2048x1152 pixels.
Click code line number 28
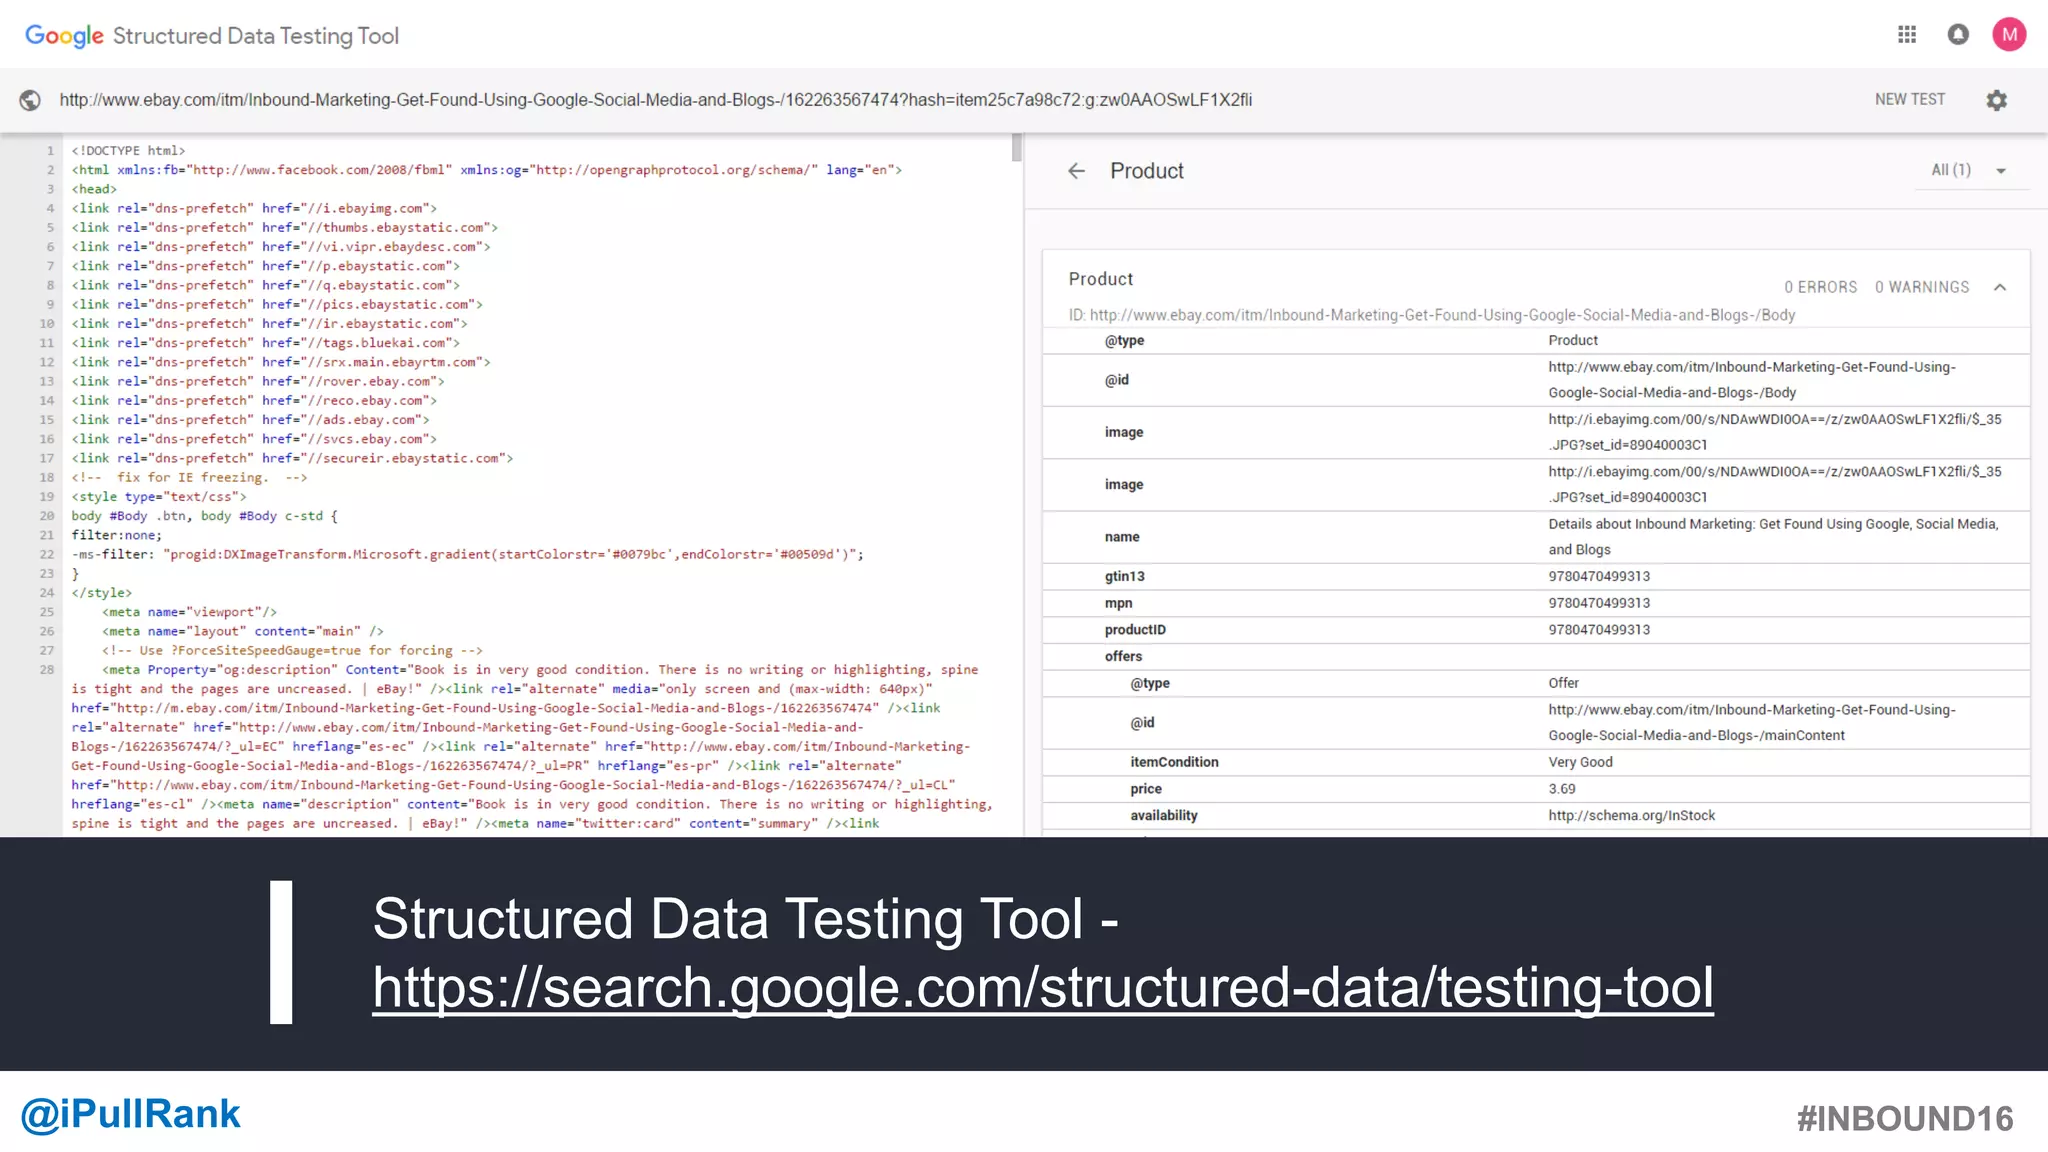47,670
